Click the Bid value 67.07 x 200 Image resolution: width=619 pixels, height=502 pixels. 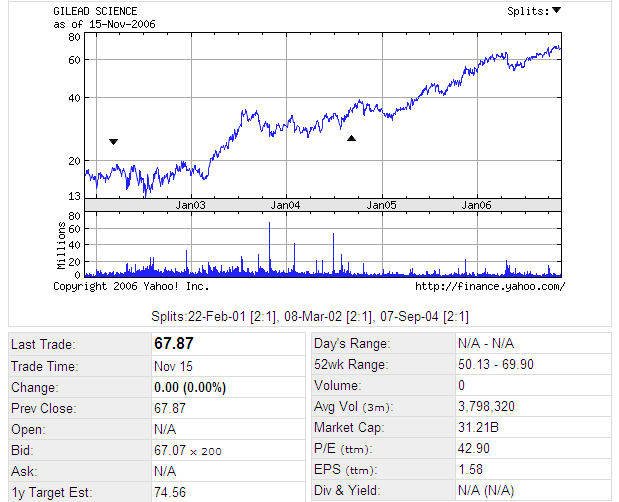pyautogui.click(x=188, y=450)
